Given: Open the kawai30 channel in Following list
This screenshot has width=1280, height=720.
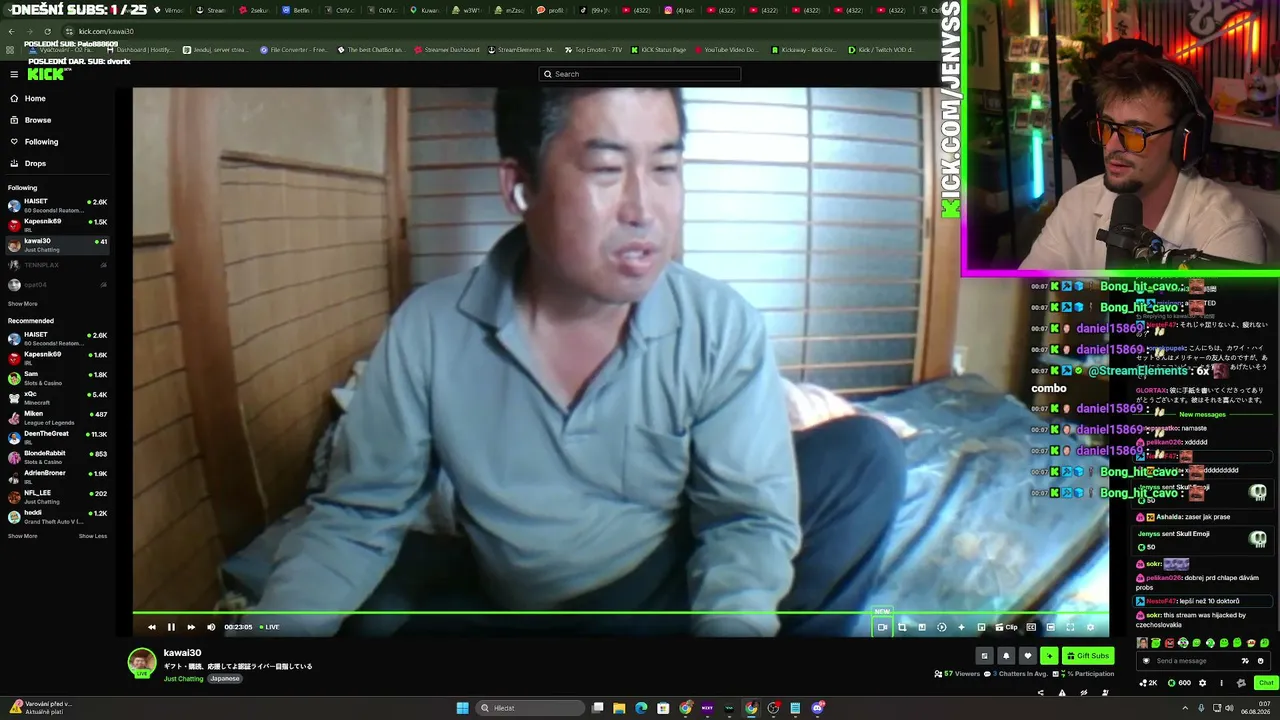Looking at the screenshot, I should tap(56, 245).
